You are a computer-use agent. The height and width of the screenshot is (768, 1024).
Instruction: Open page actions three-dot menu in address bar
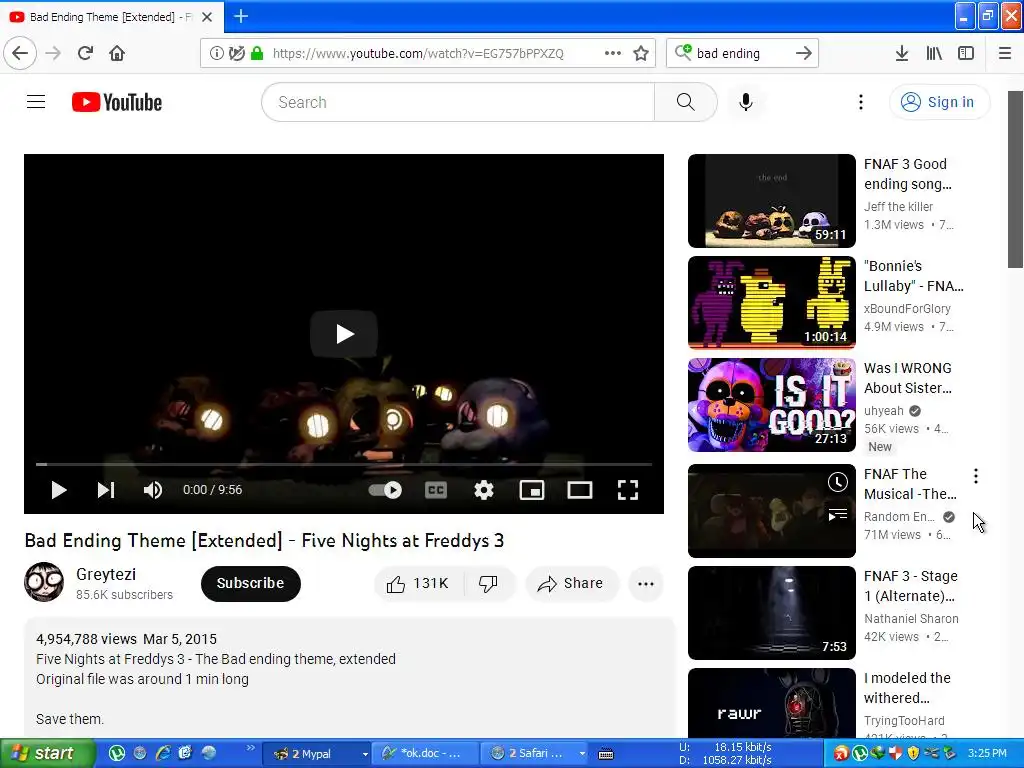(613, 53)
